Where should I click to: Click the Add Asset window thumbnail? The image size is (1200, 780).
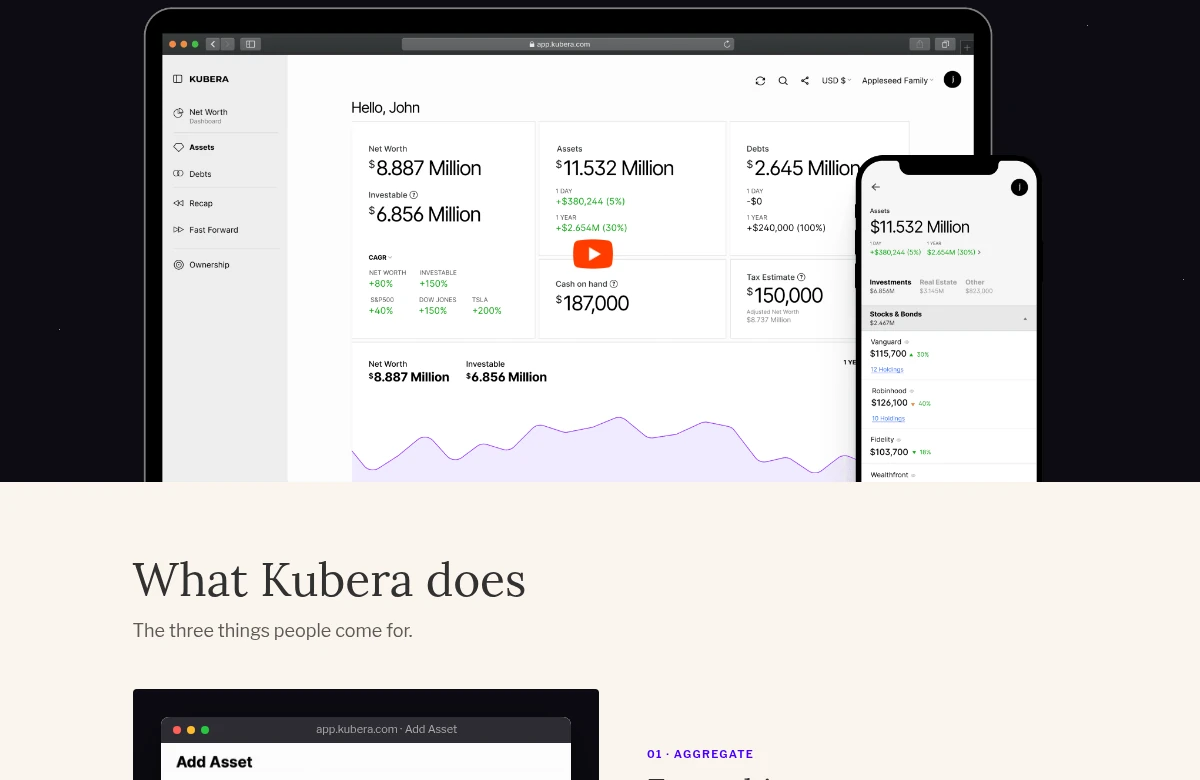click(x=366, y=734)
